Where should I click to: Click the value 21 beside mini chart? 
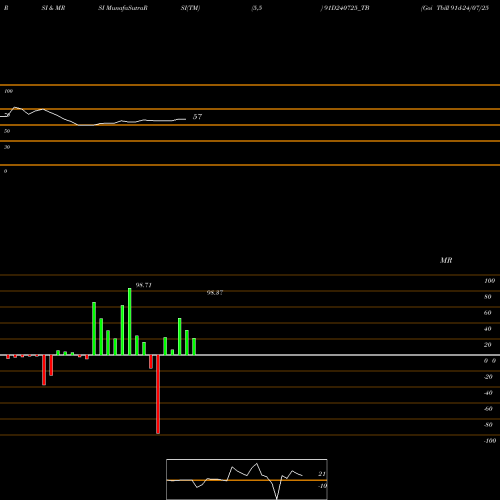[322, 474]
